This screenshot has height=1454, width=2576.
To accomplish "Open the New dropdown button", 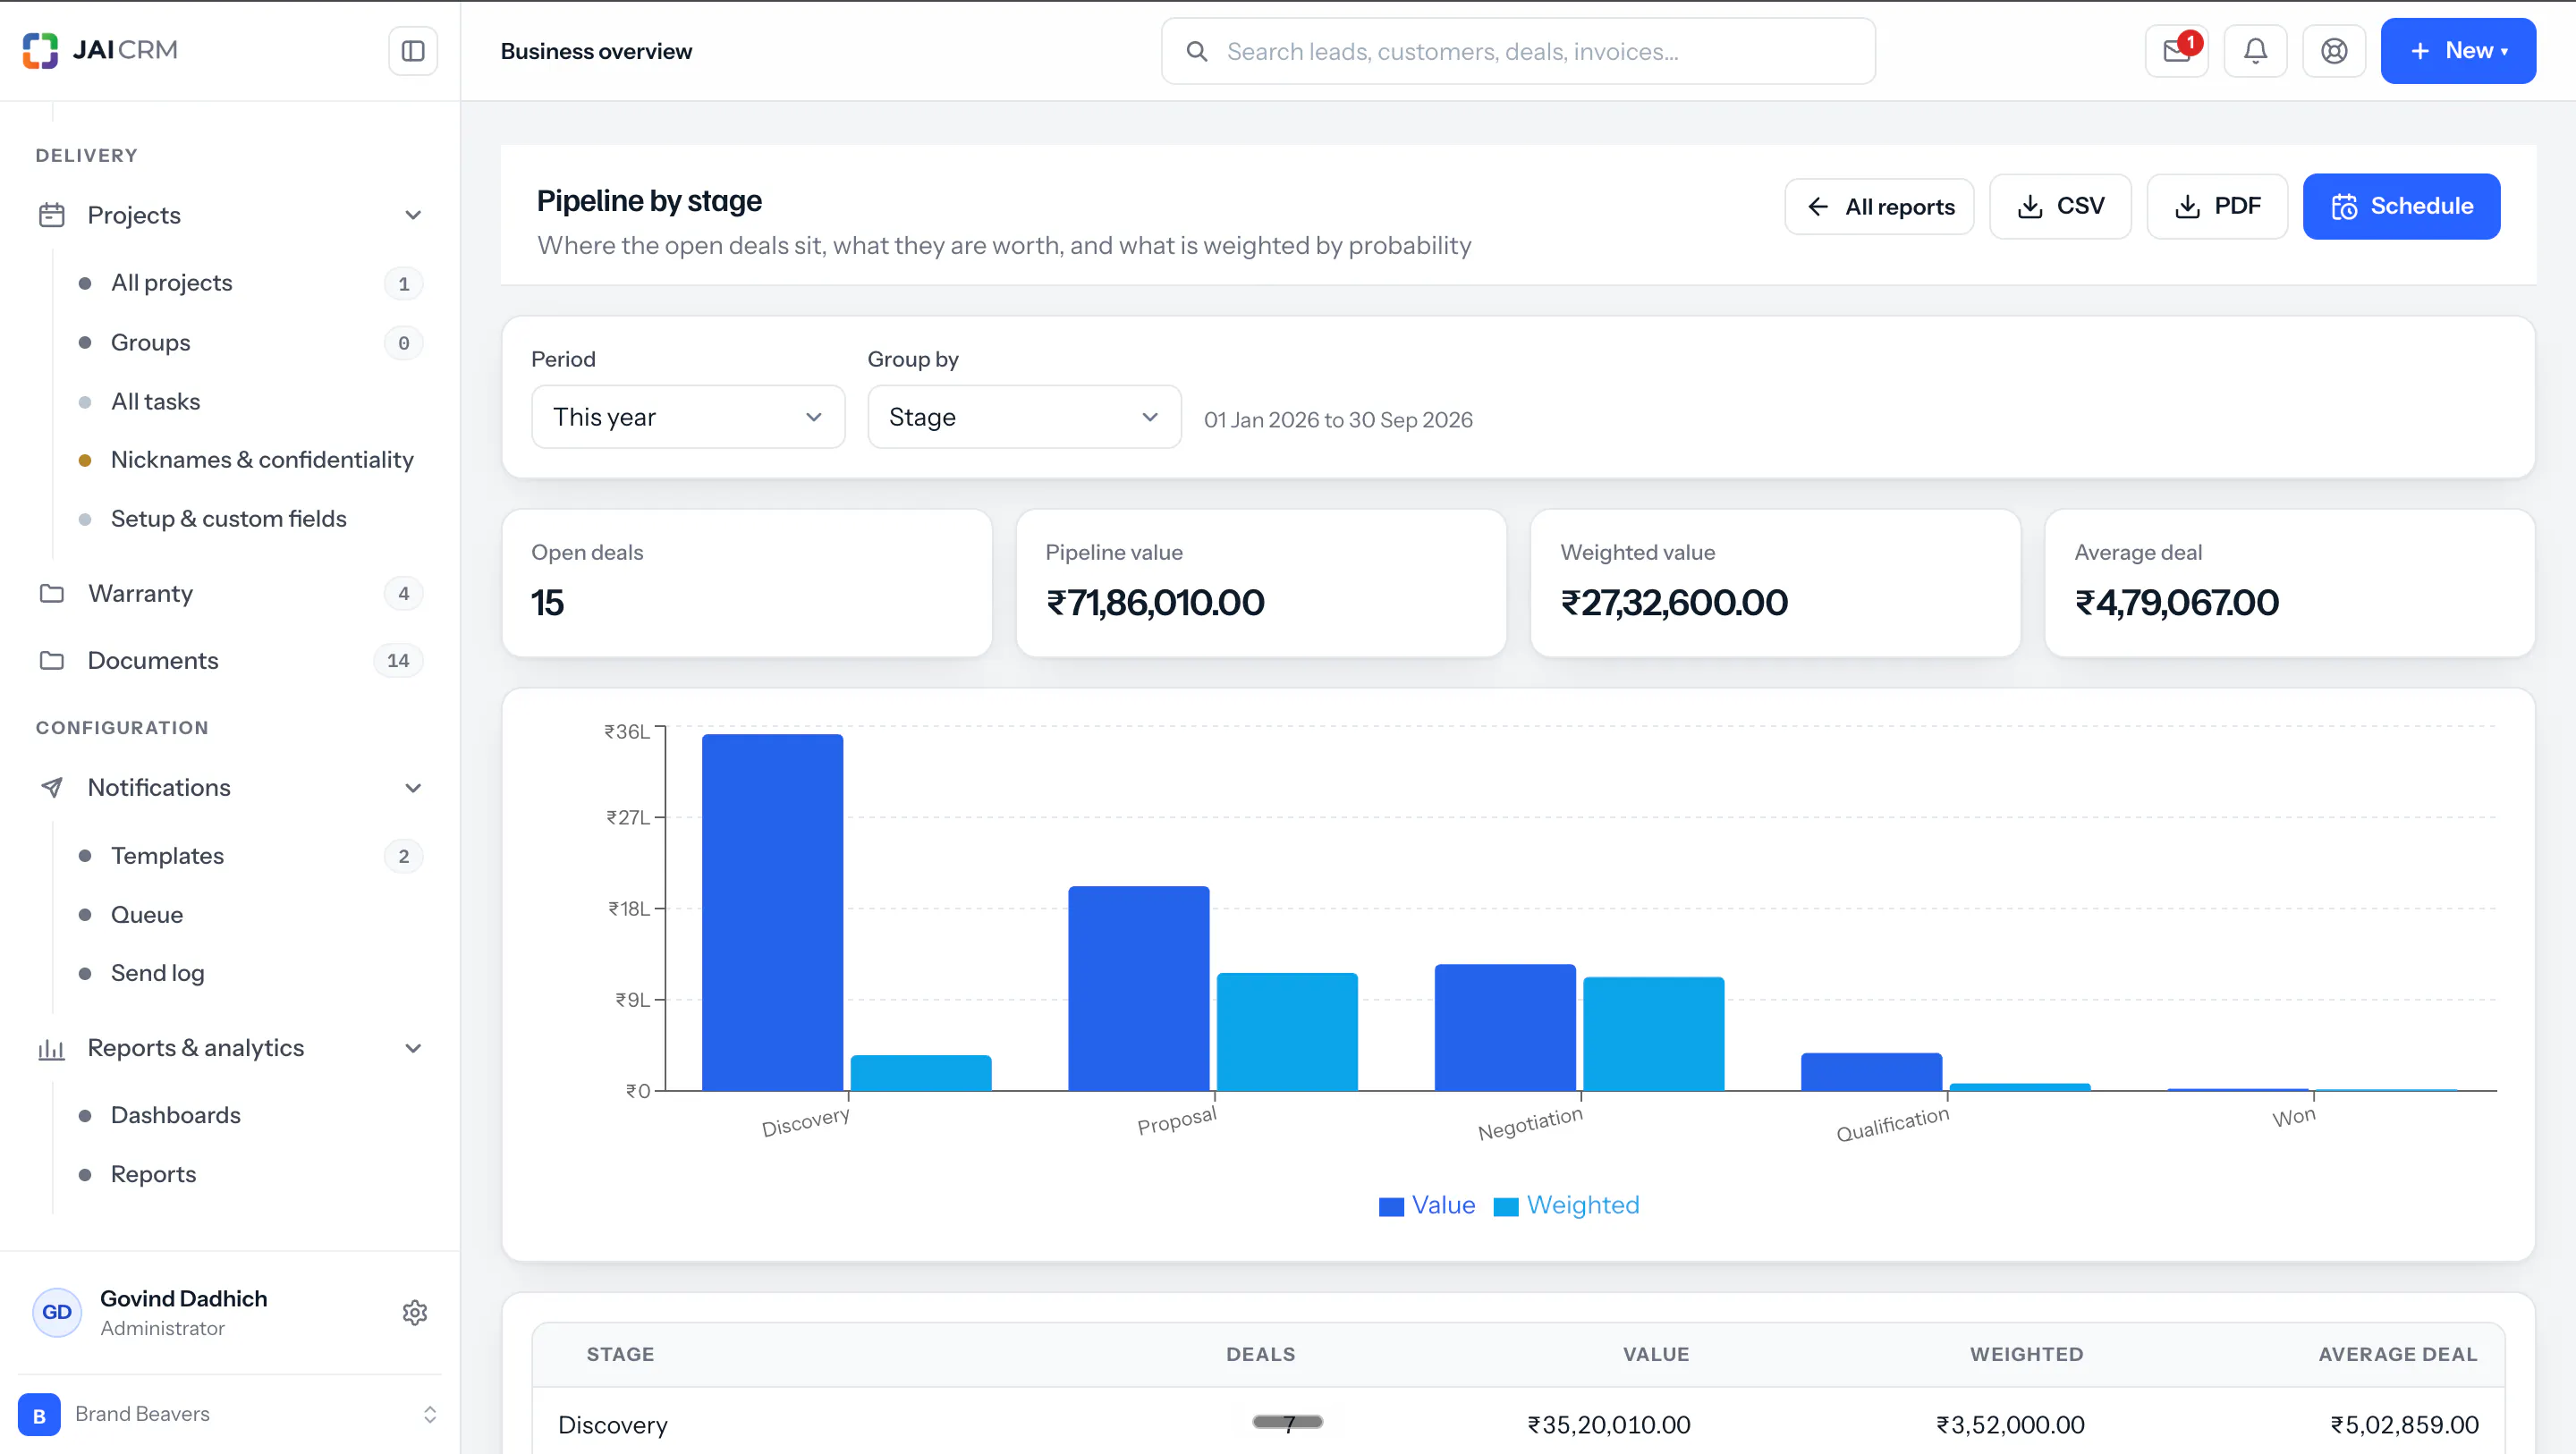I will coord(2458,51).
